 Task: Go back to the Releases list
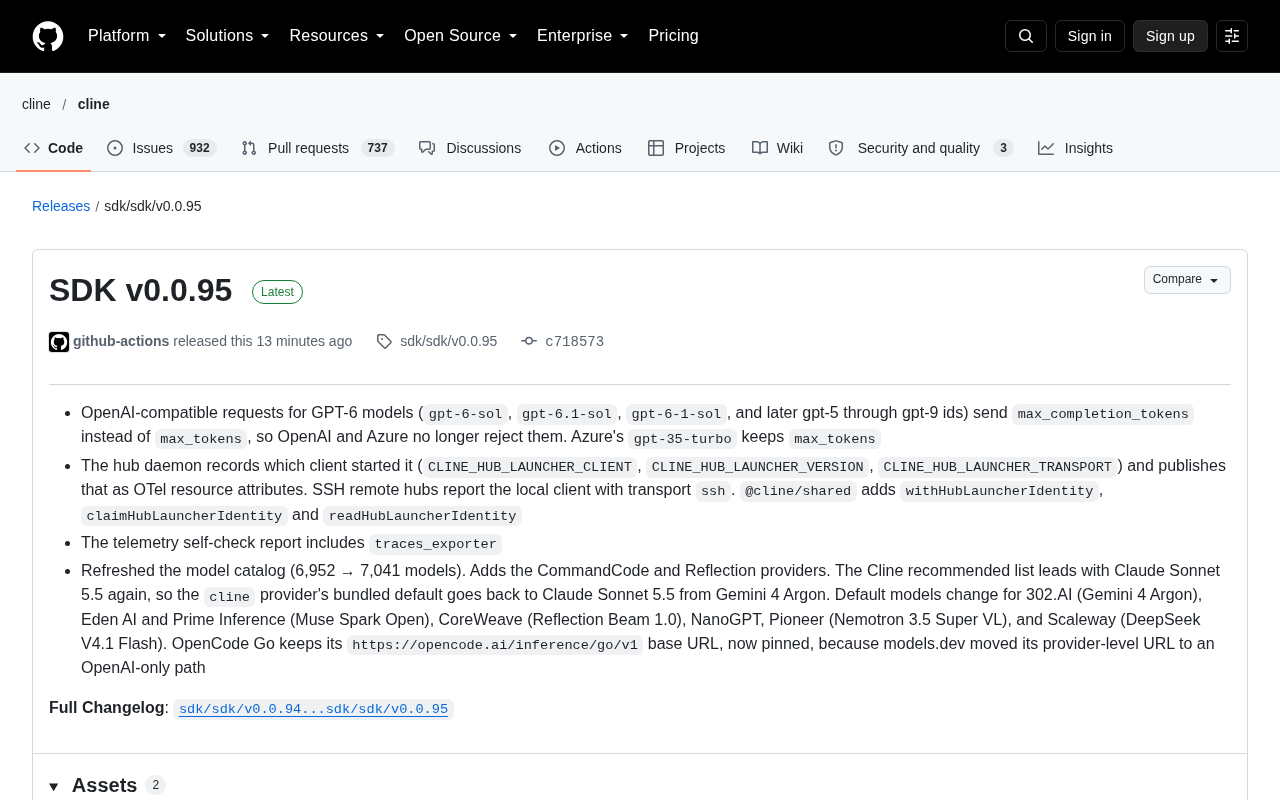(x=61, y=206)
